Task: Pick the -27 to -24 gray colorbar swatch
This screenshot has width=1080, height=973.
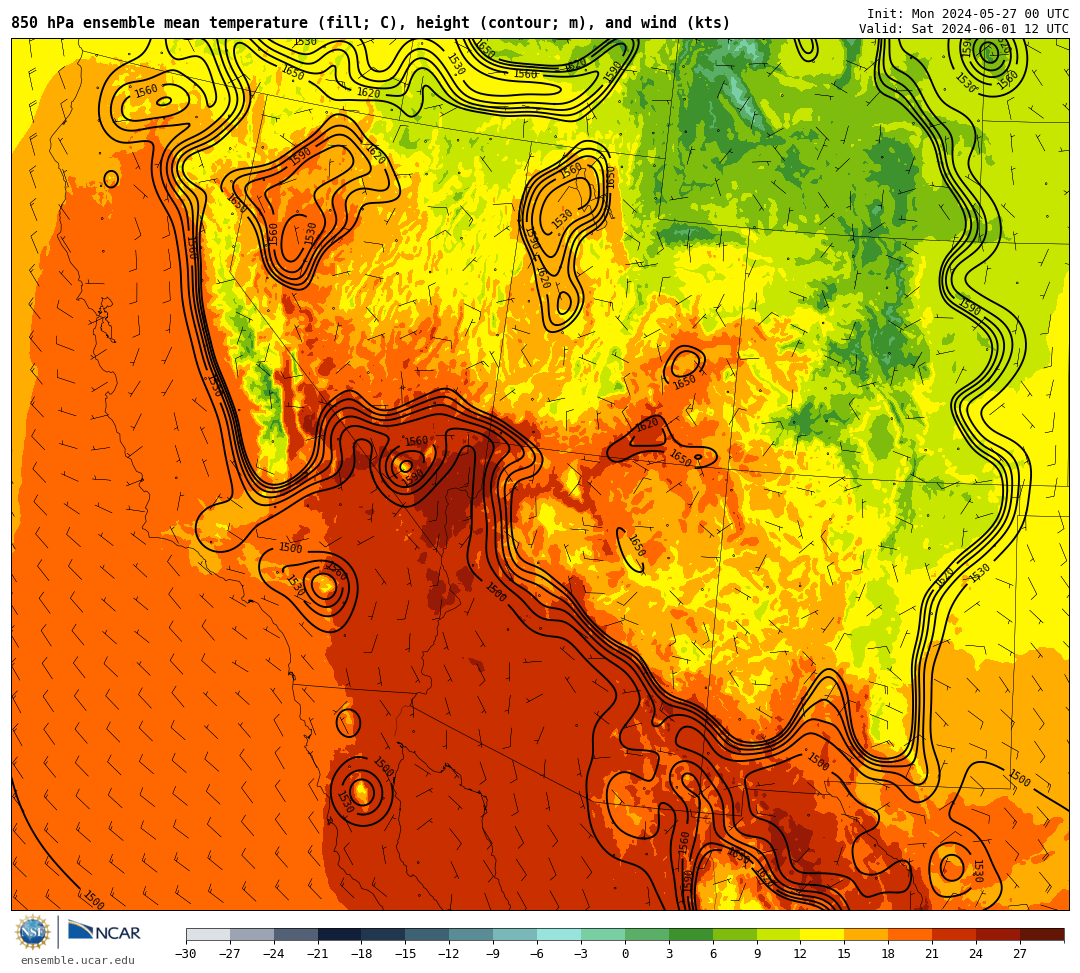Action: [x=252, y=934]
